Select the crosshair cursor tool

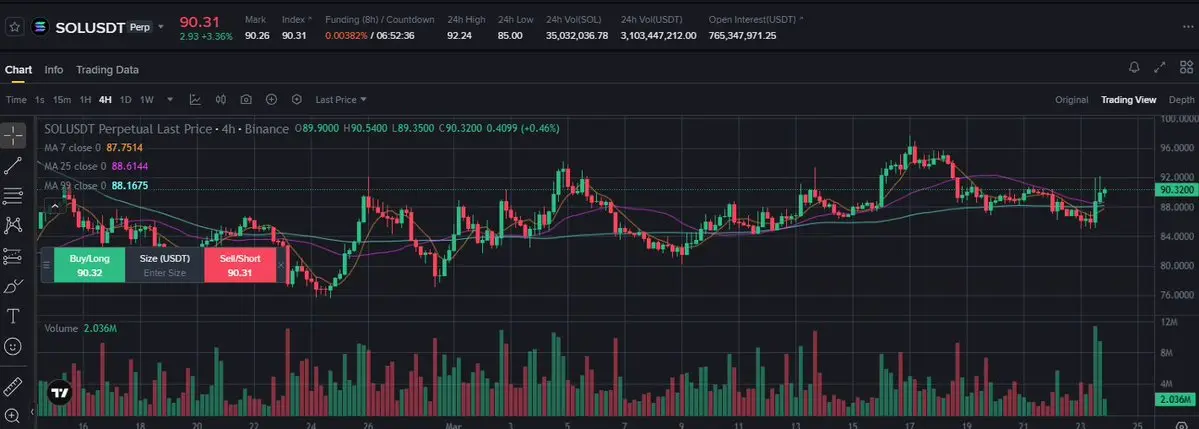pos(13,135)
